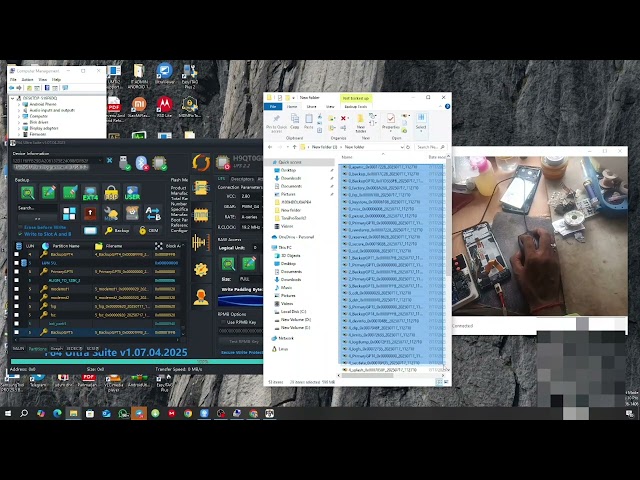Image resolution: width=640 pixels, height=480 pixels.
Task: Click the red Delete X in Explorer ribbon
Action: coord(343,118)
